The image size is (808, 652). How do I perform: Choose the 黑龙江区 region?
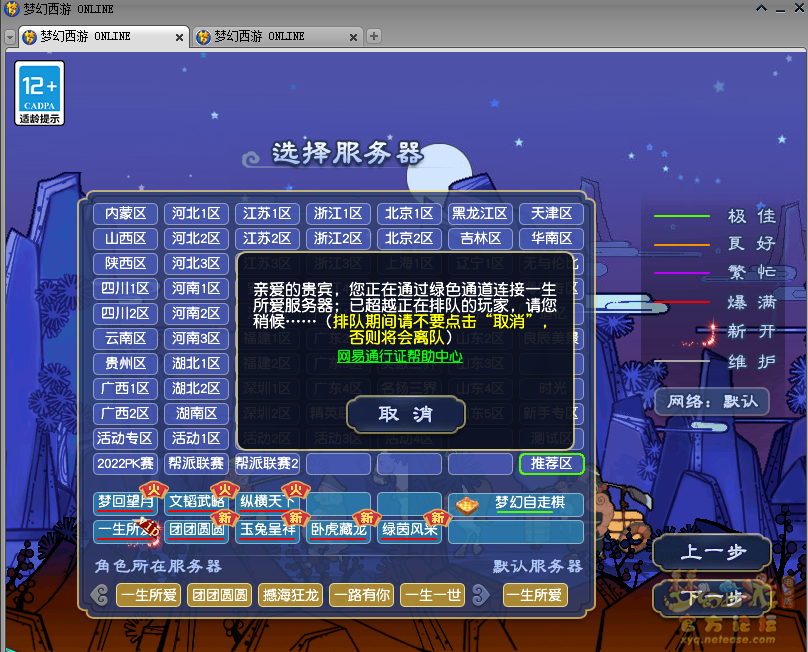coord(480,213)
